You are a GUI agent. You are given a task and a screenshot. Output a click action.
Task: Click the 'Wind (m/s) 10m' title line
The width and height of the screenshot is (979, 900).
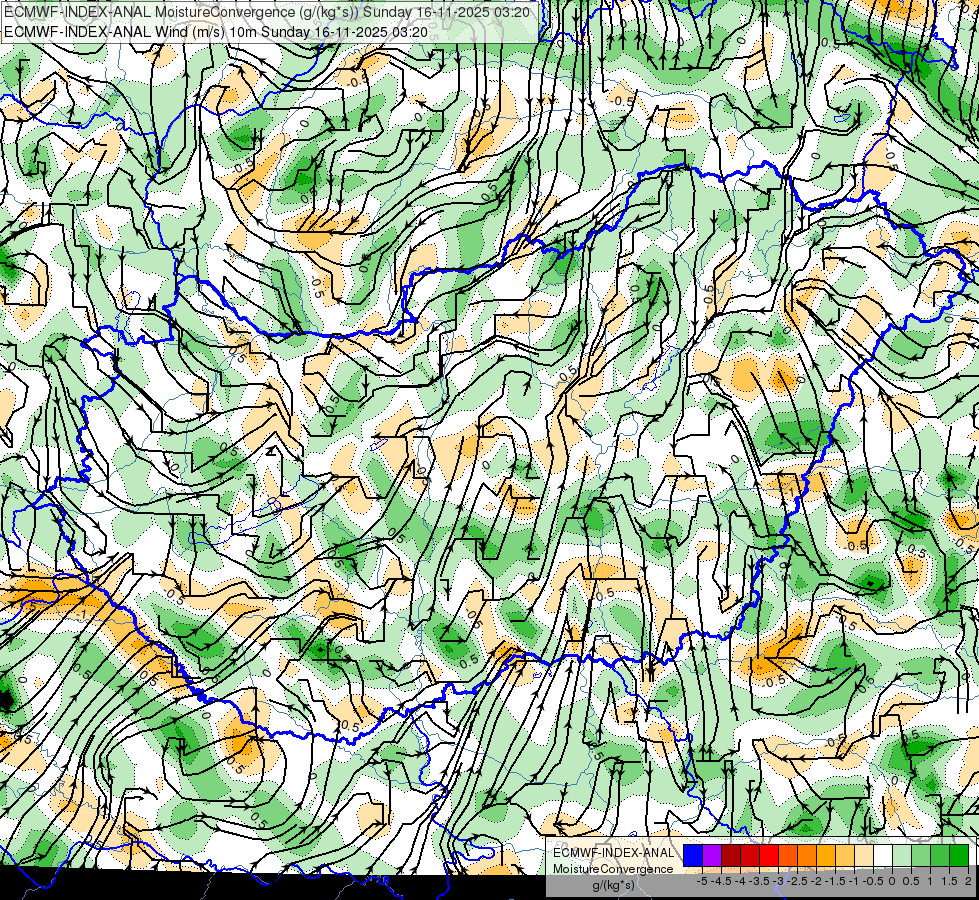(216, 31)
